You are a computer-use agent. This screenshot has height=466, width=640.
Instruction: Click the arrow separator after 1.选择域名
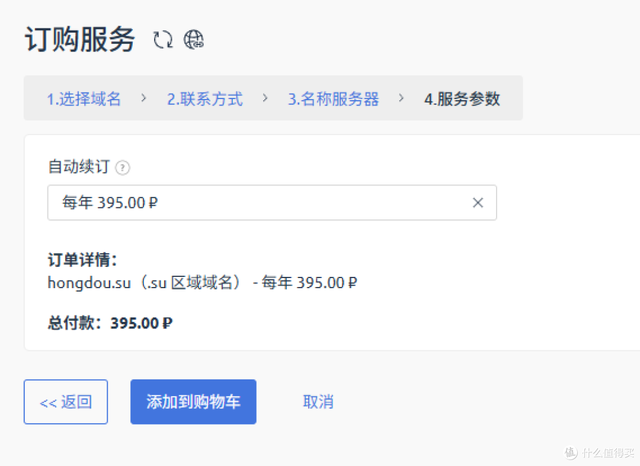coord(144,98)
